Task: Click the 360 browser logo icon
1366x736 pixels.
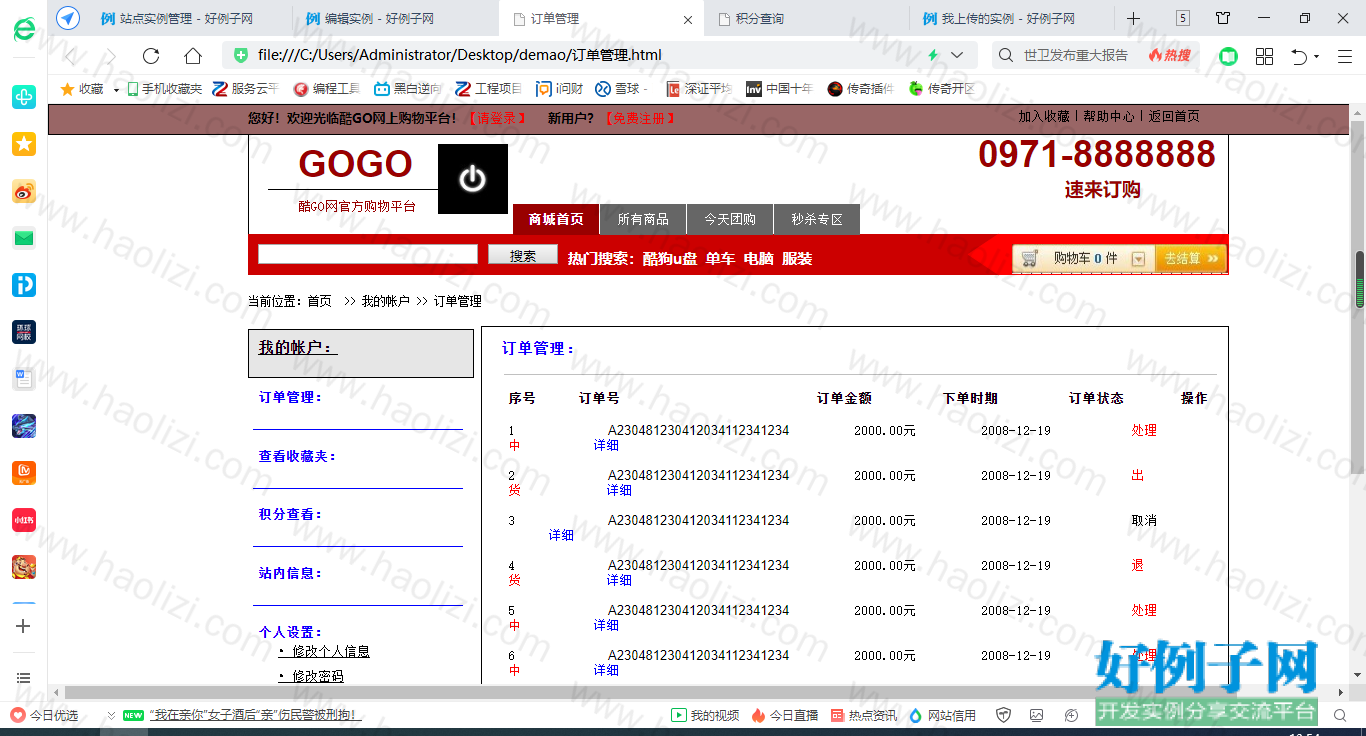Action: 23,30
